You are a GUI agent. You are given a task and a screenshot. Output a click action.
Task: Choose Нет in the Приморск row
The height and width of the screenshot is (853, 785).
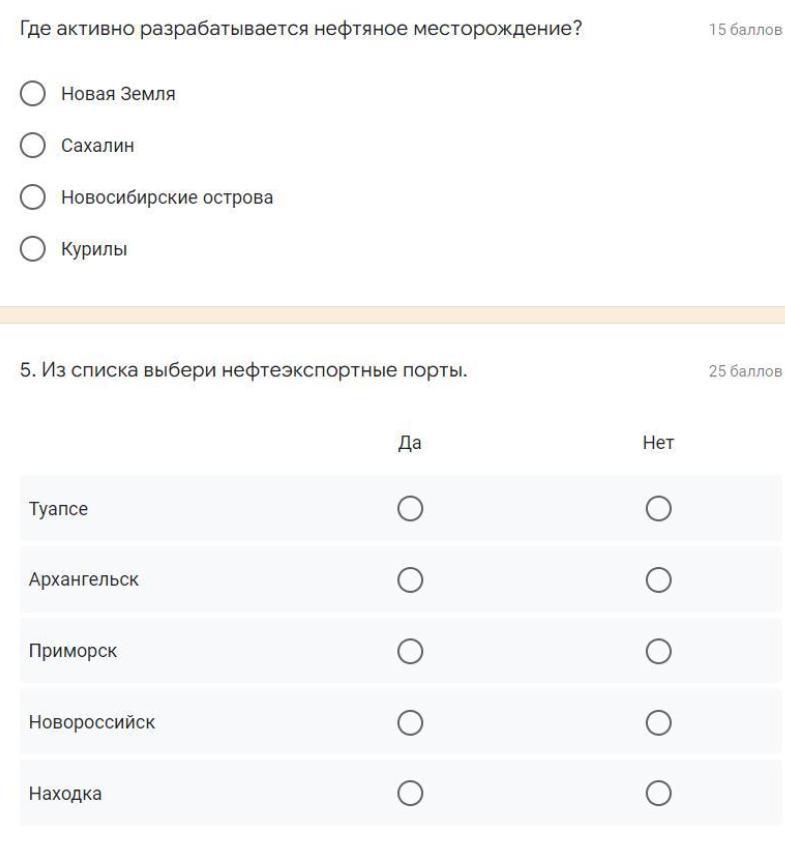tap(657, 651)
